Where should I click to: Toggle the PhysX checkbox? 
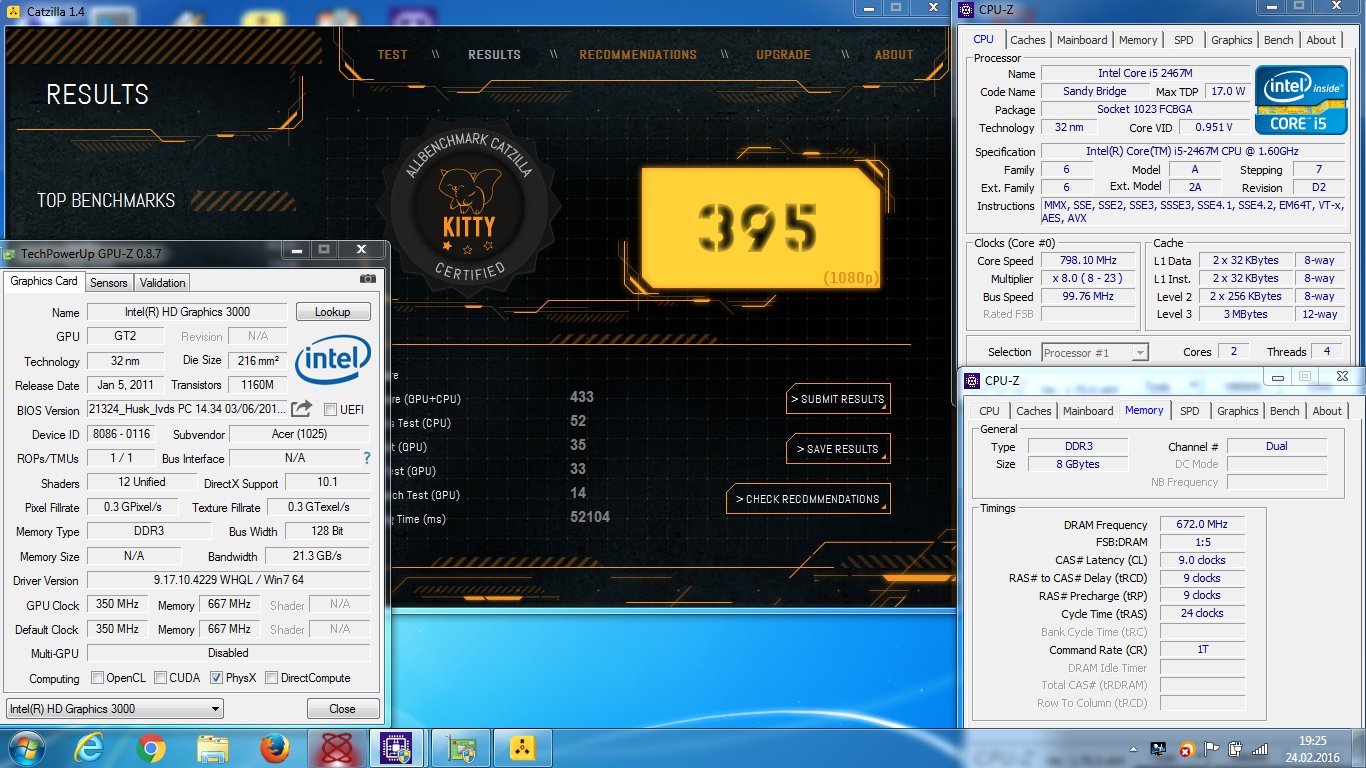[x=216, y=678]
